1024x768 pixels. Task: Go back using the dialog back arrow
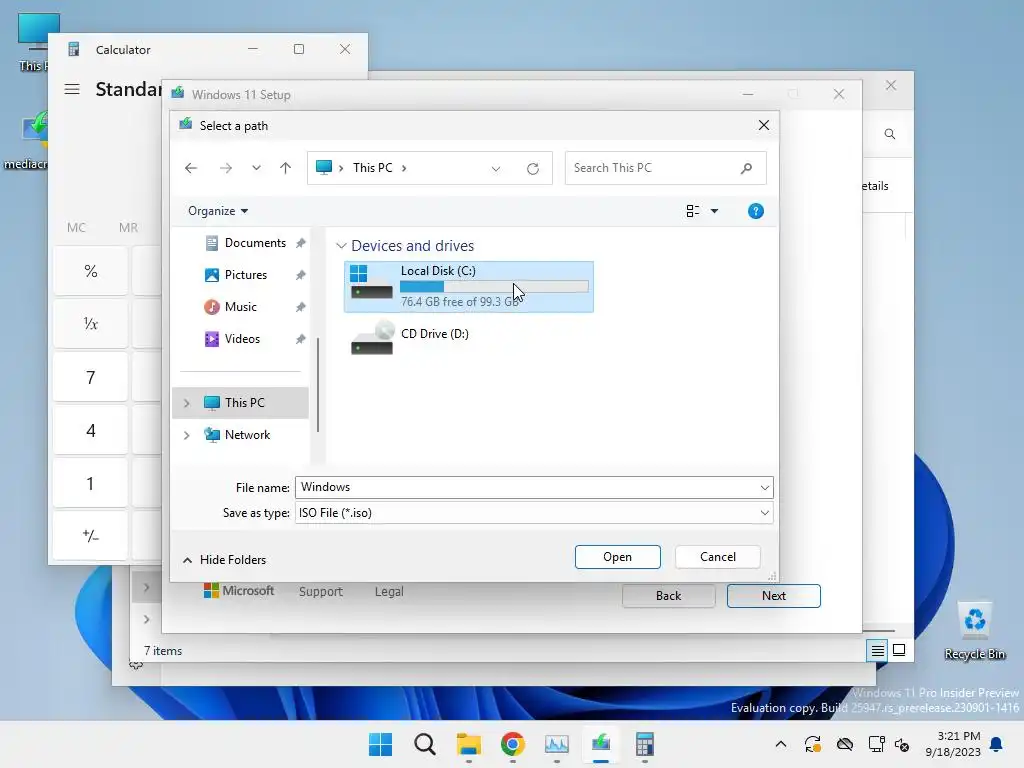[x=191, y=168]
